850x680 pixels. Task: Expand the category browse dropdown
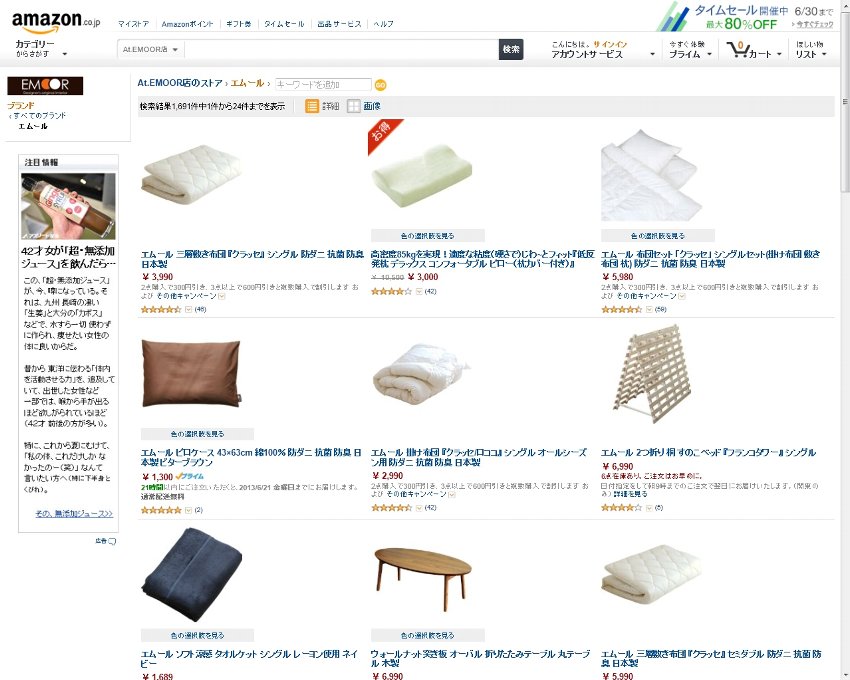pos(41,49)
